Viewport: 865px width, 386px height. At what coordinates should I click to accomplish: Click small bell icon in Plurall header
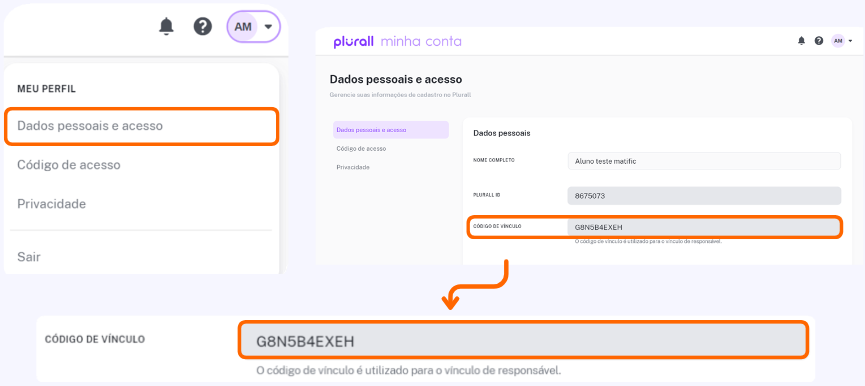(x=802, y=41)
